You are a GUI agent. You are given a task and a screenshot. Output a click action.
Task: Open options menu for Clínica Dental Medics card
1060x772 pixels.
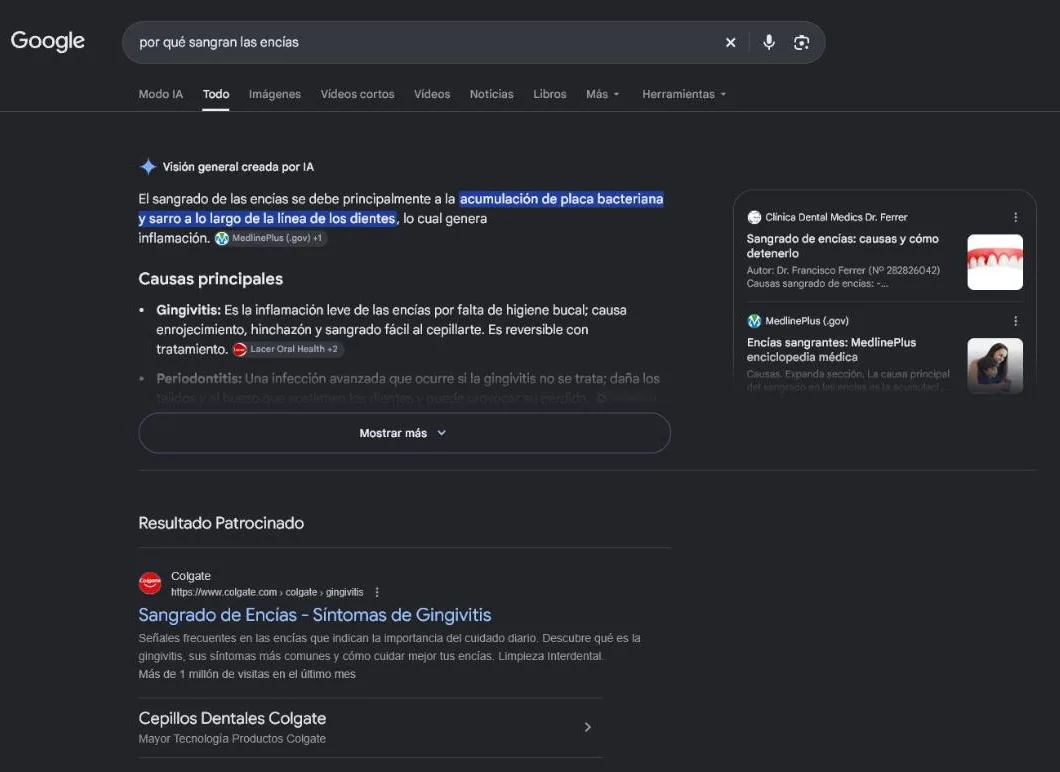coord(1015,217)
